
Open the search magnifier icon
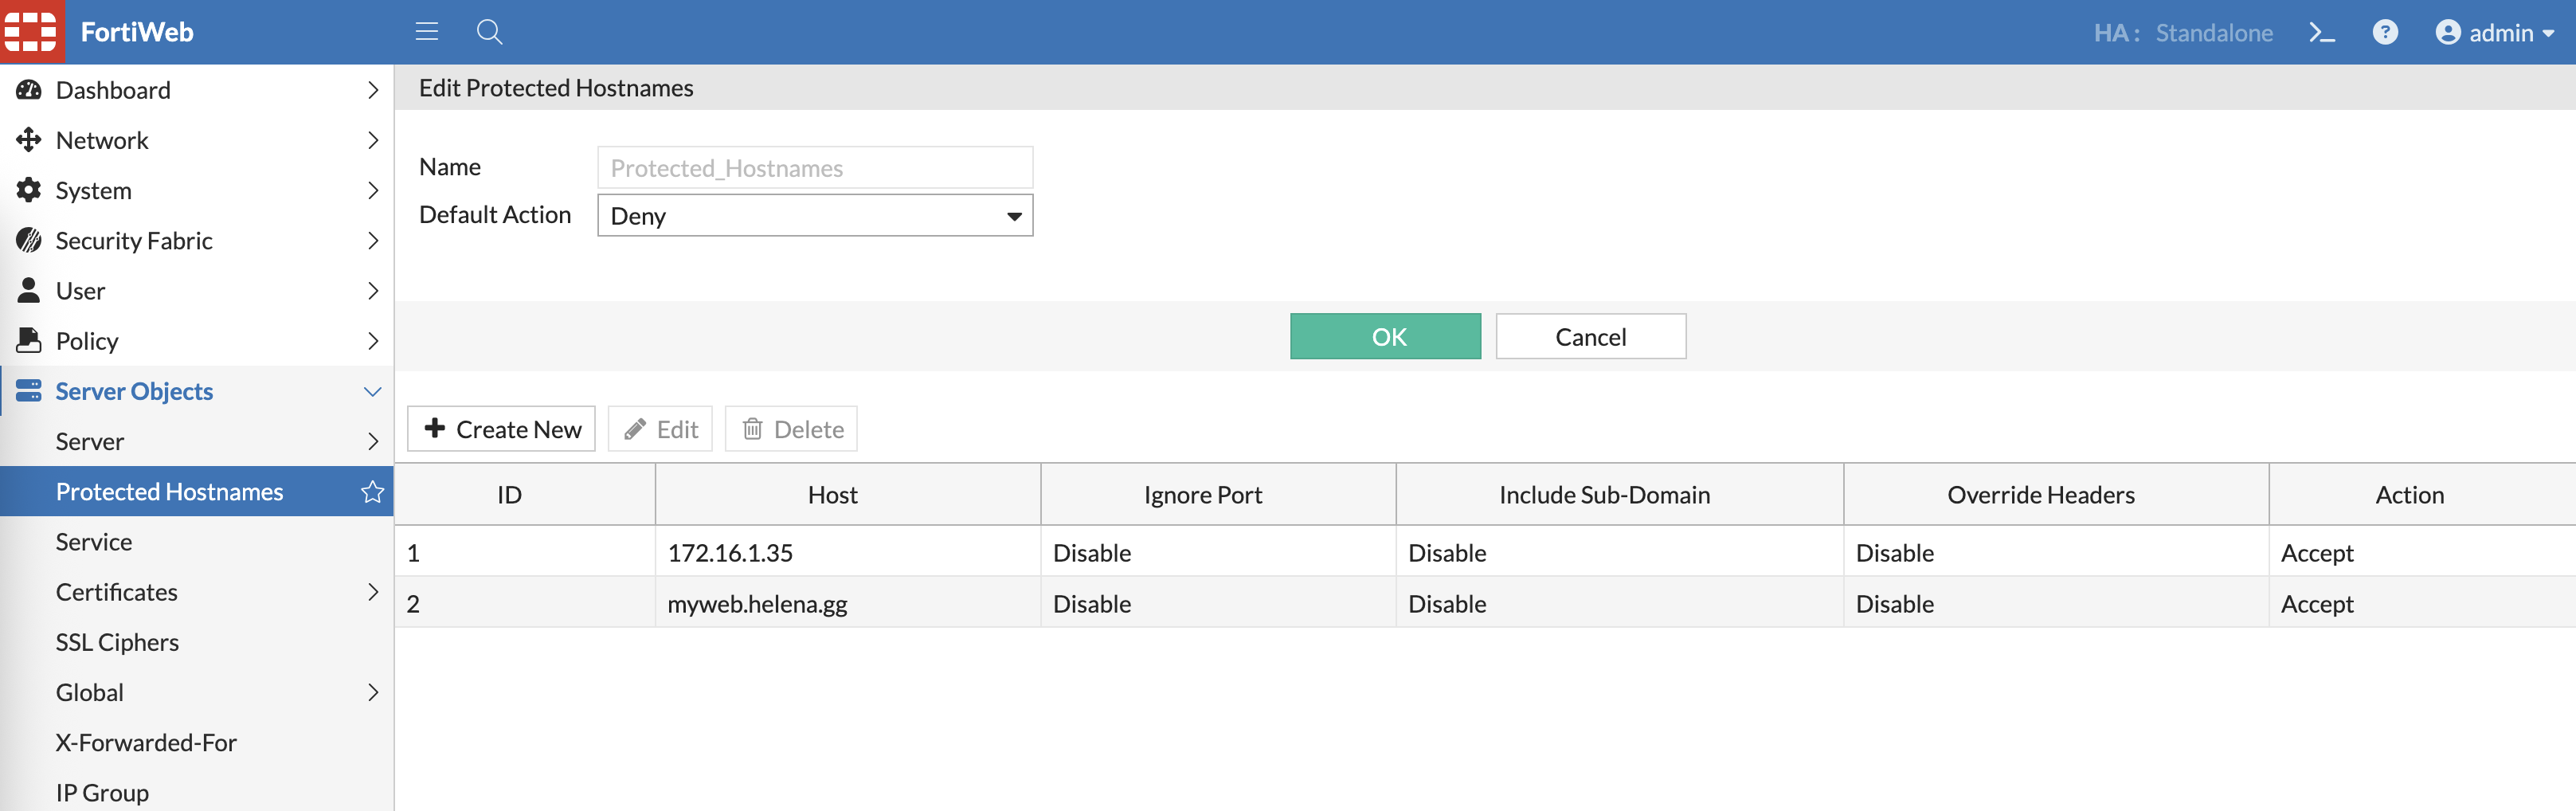click(489, 32)
